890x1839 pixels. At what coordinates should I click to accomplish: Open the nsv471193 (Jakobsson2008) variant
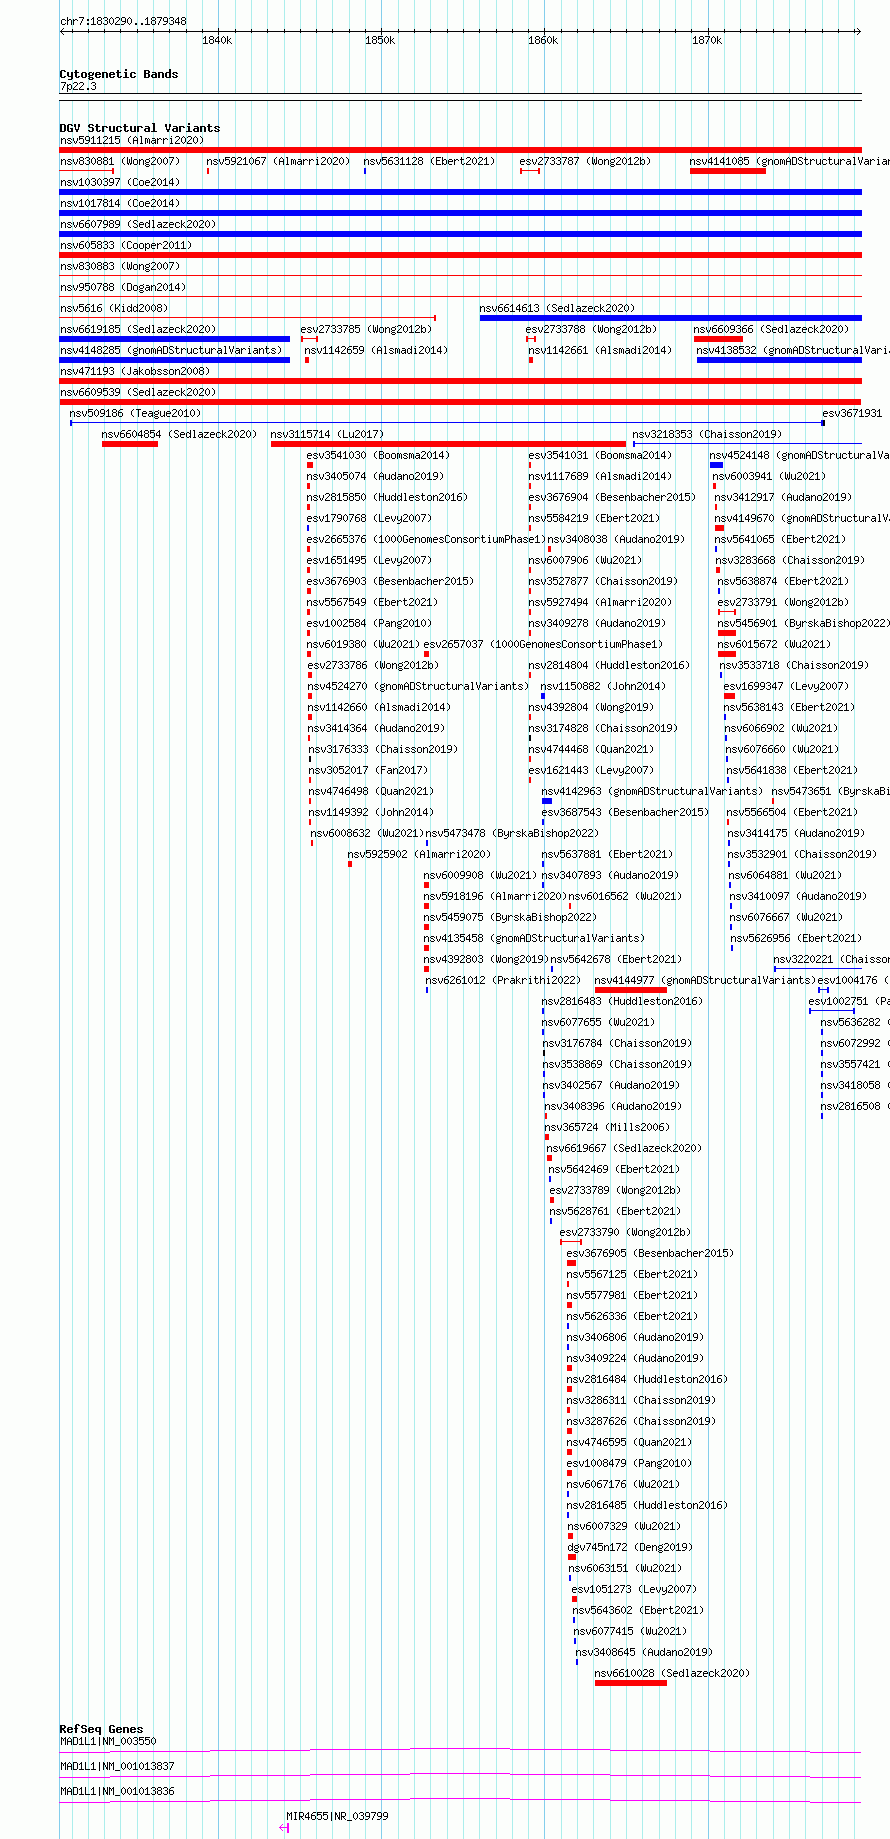[x=135, y=371]
